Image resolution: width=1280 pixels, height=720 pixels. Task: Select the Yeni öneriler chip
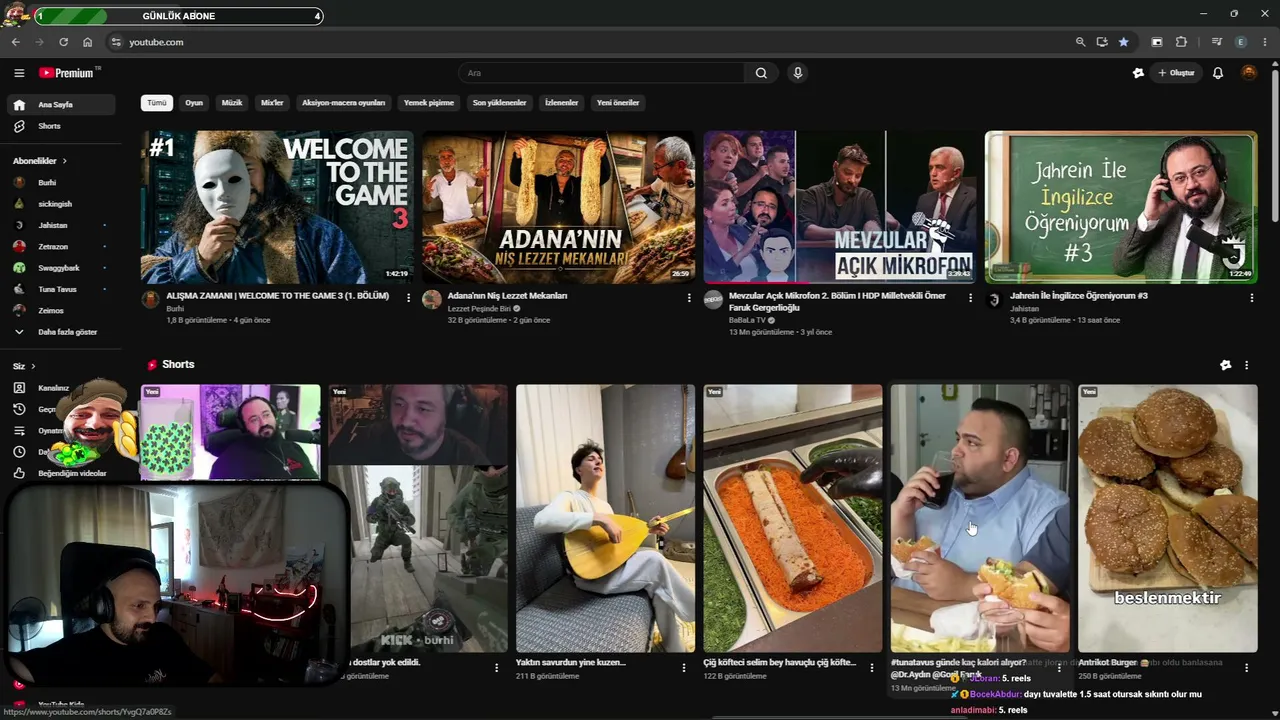tap(618, 102)
